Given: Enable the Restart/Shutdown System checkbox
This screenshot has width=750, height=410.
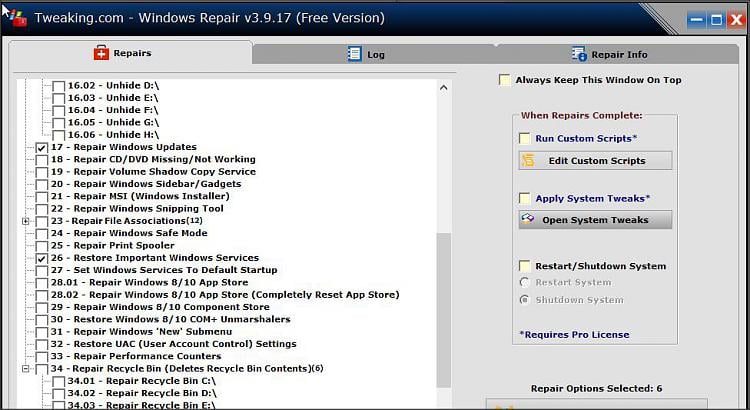Looking at the screenshot, I should (x=525, y=266).
